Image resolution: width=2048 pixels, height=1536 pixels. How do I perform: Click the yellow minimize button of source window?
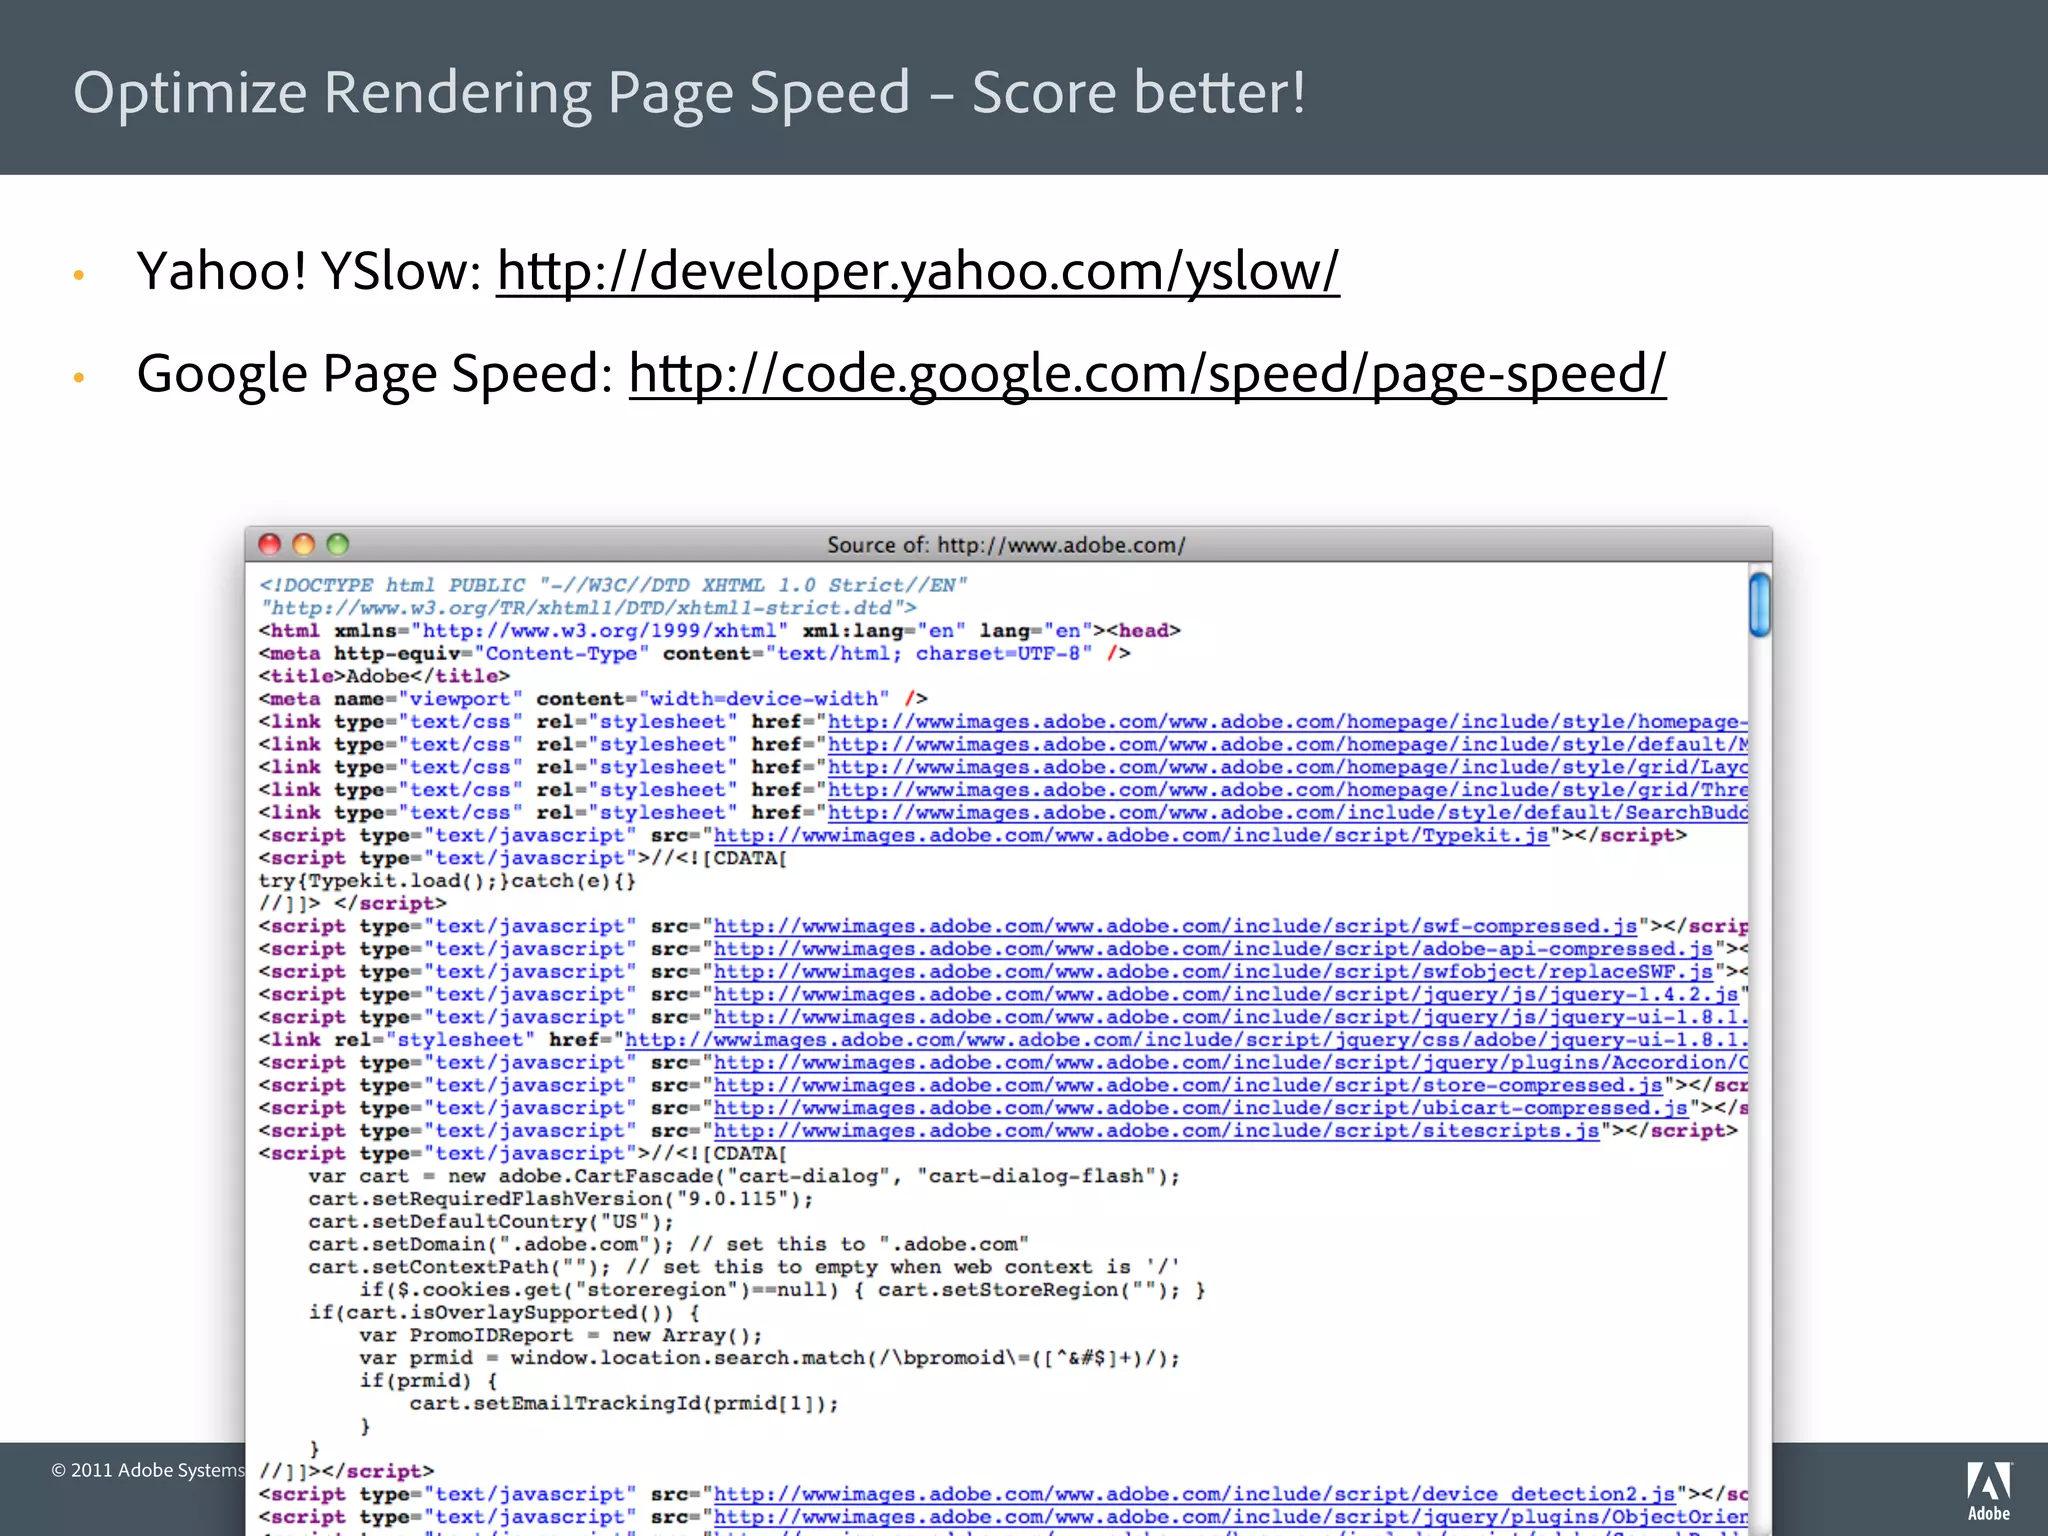click(304, 544)
